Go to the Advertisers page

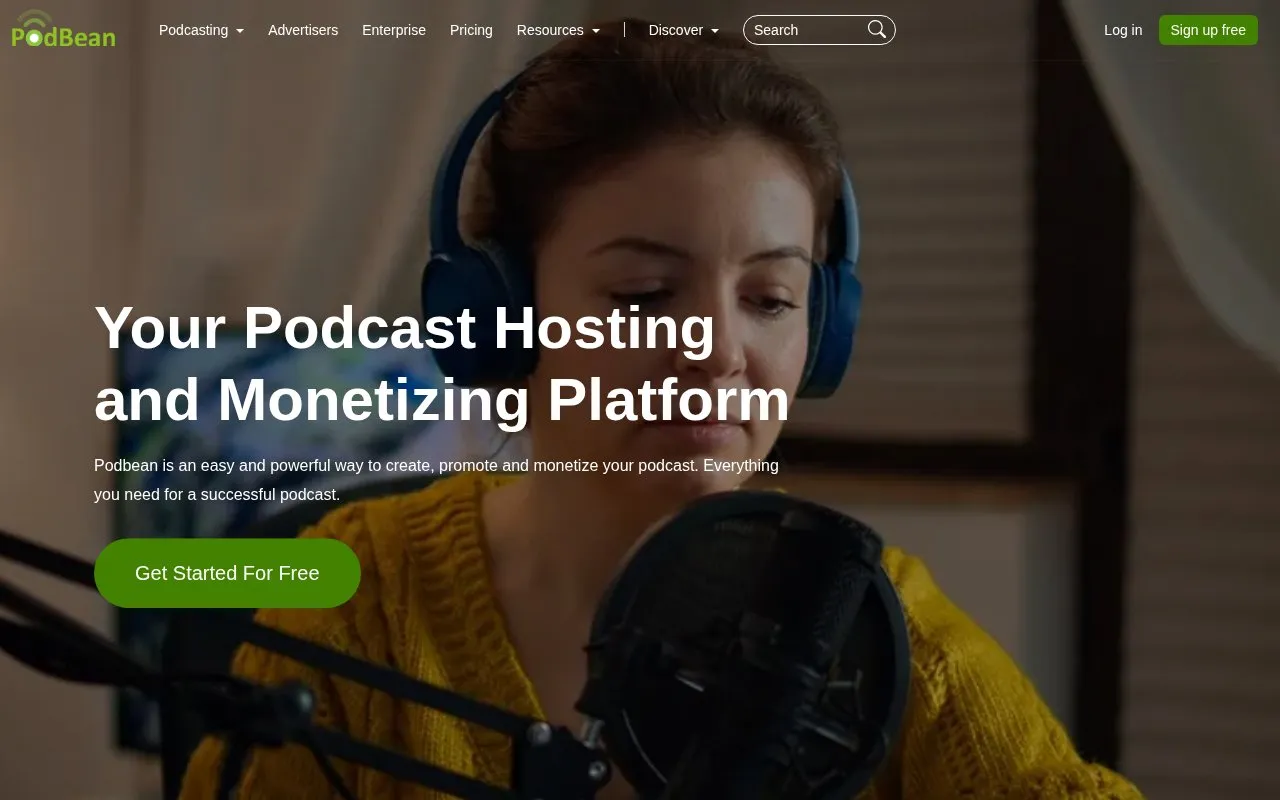[303, 30]
